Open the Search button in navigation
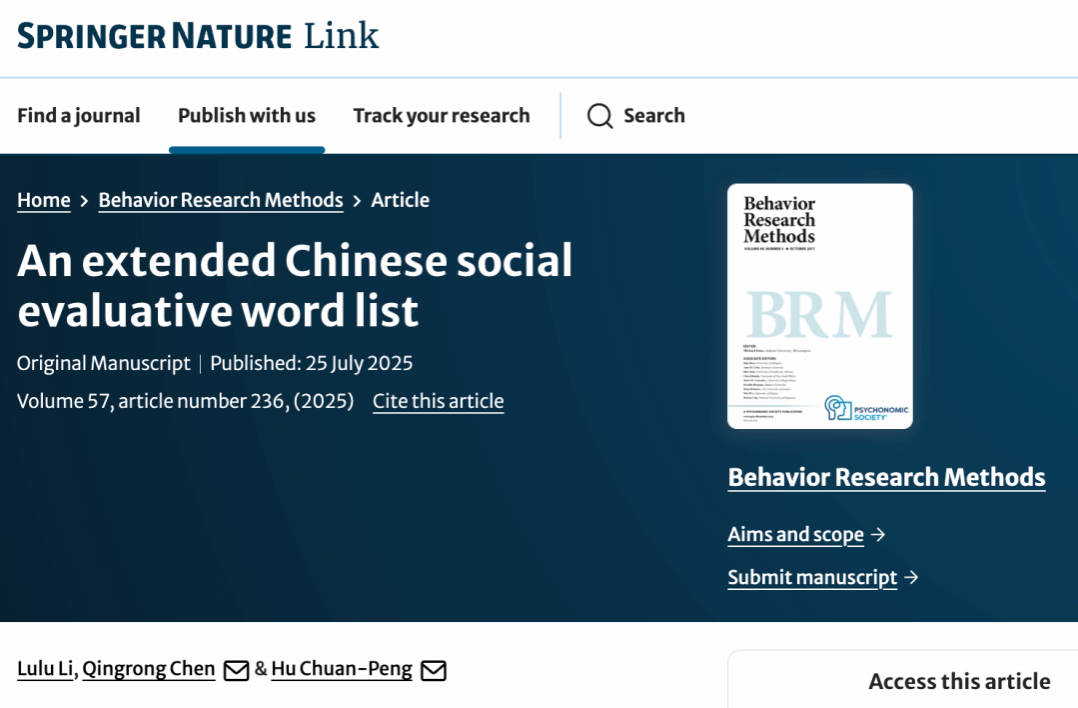The image size is (1078, 708). pyautogui.click(x=636, y=115)
